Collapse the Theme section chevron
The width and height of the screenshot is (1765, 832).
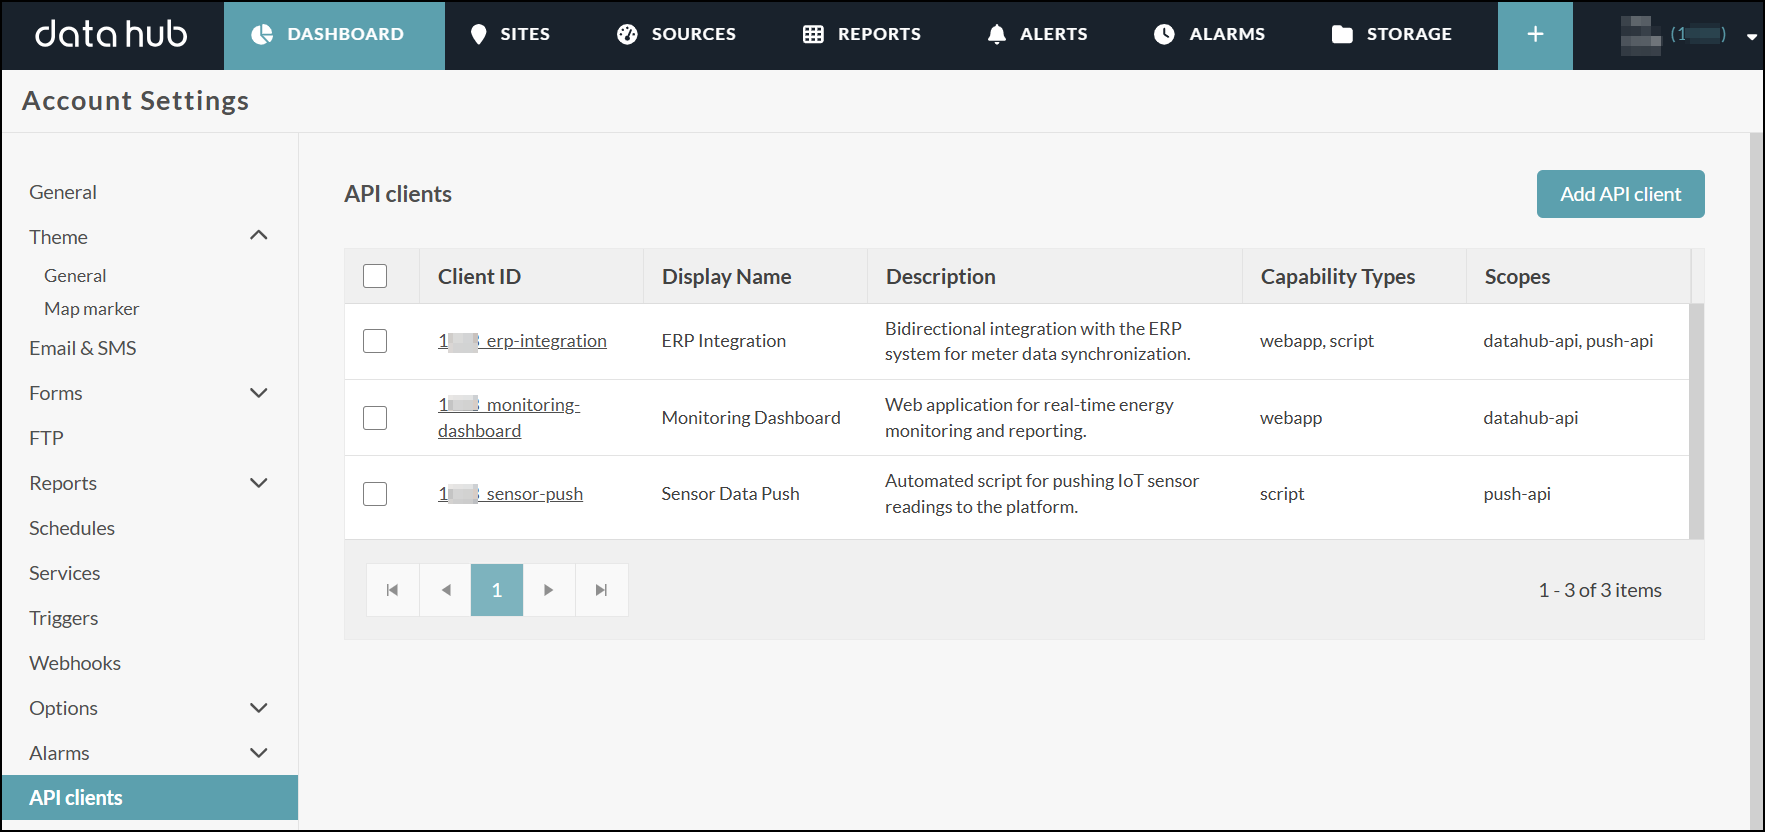click(x=259, y=236)
